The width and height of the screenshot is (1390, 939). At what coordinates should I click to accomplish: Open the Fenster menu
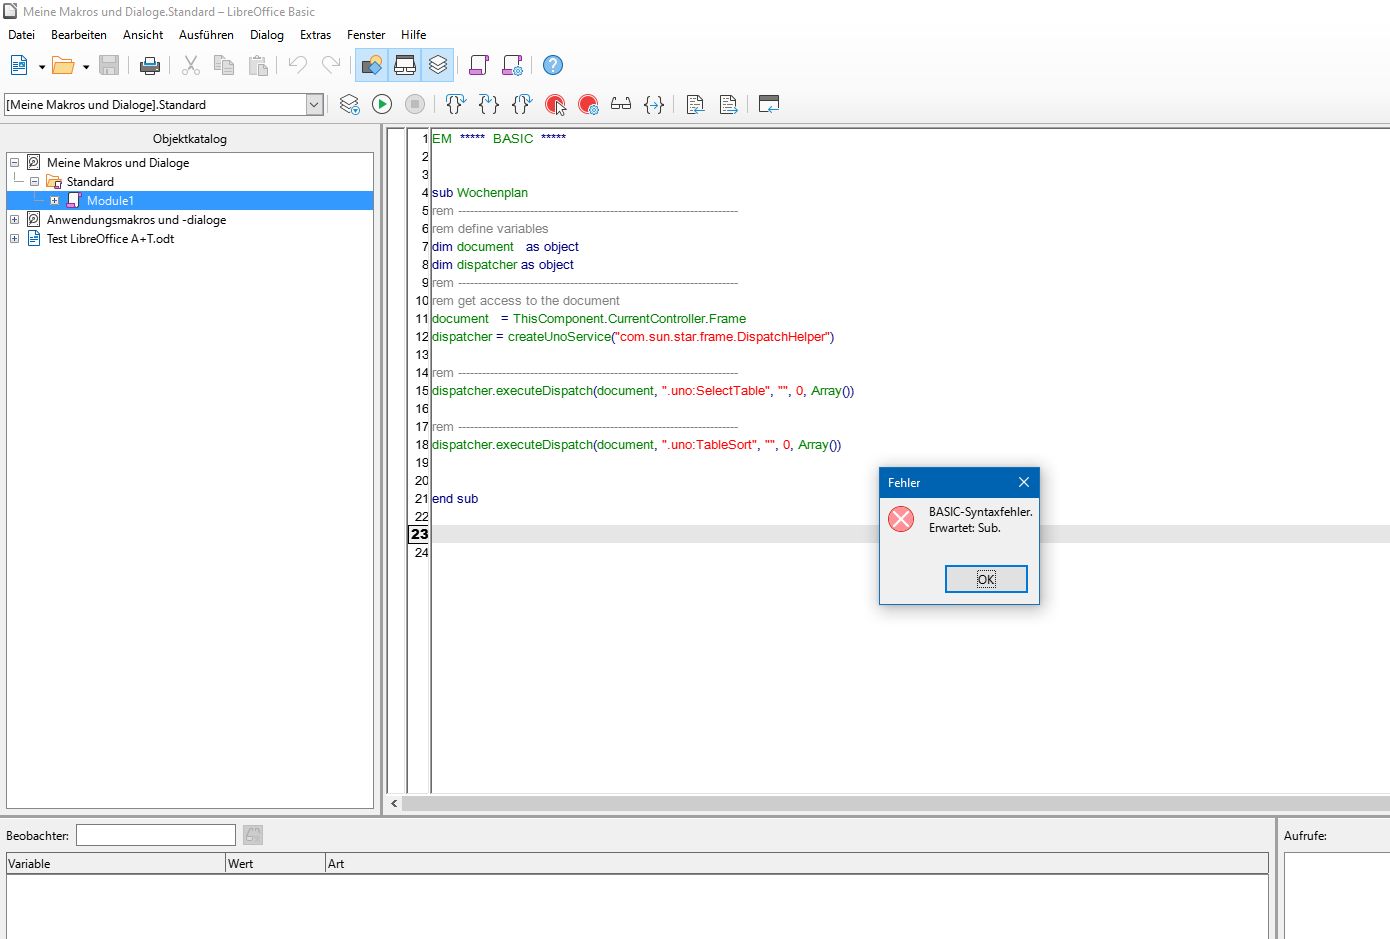click(x=366, y=34)
